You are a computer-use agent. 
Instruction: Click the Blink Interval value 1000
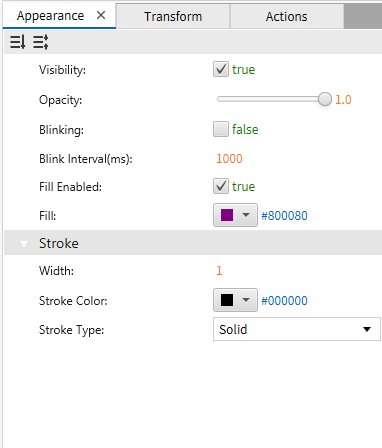pyautogui.click(x=229, y=159)
